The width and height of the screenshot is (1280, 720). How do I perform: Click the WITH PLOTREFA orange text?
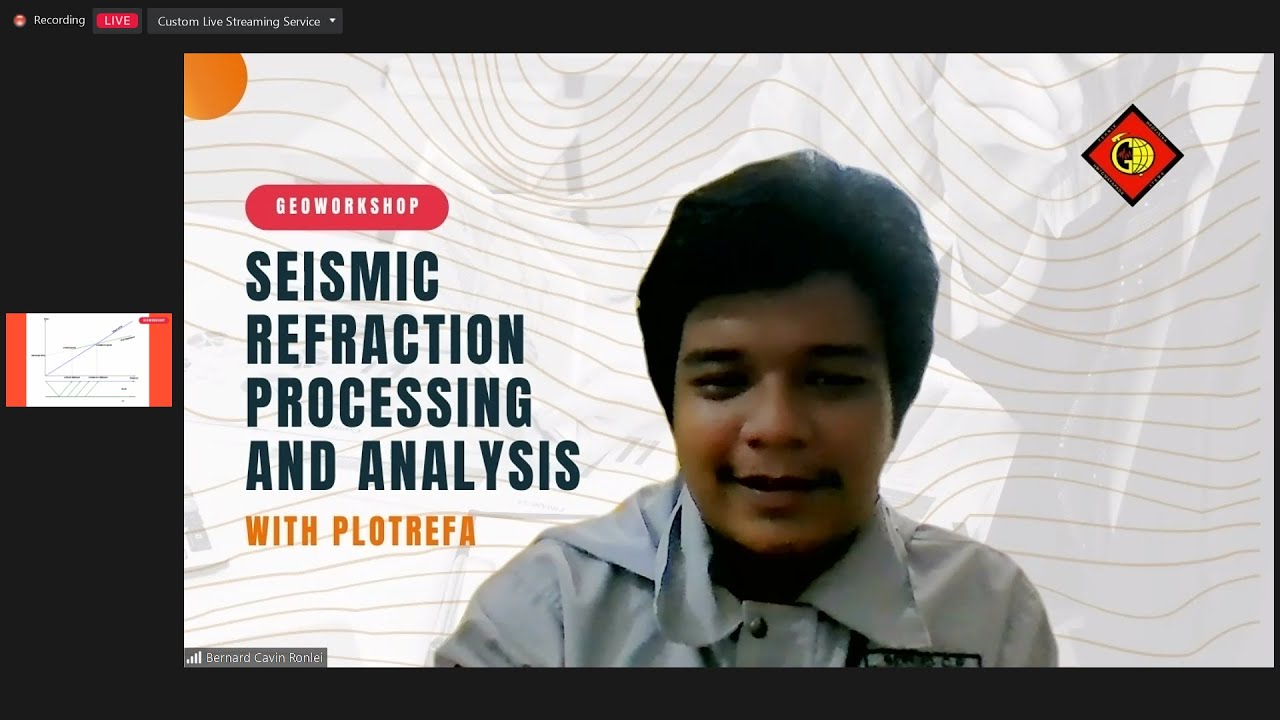361,532
